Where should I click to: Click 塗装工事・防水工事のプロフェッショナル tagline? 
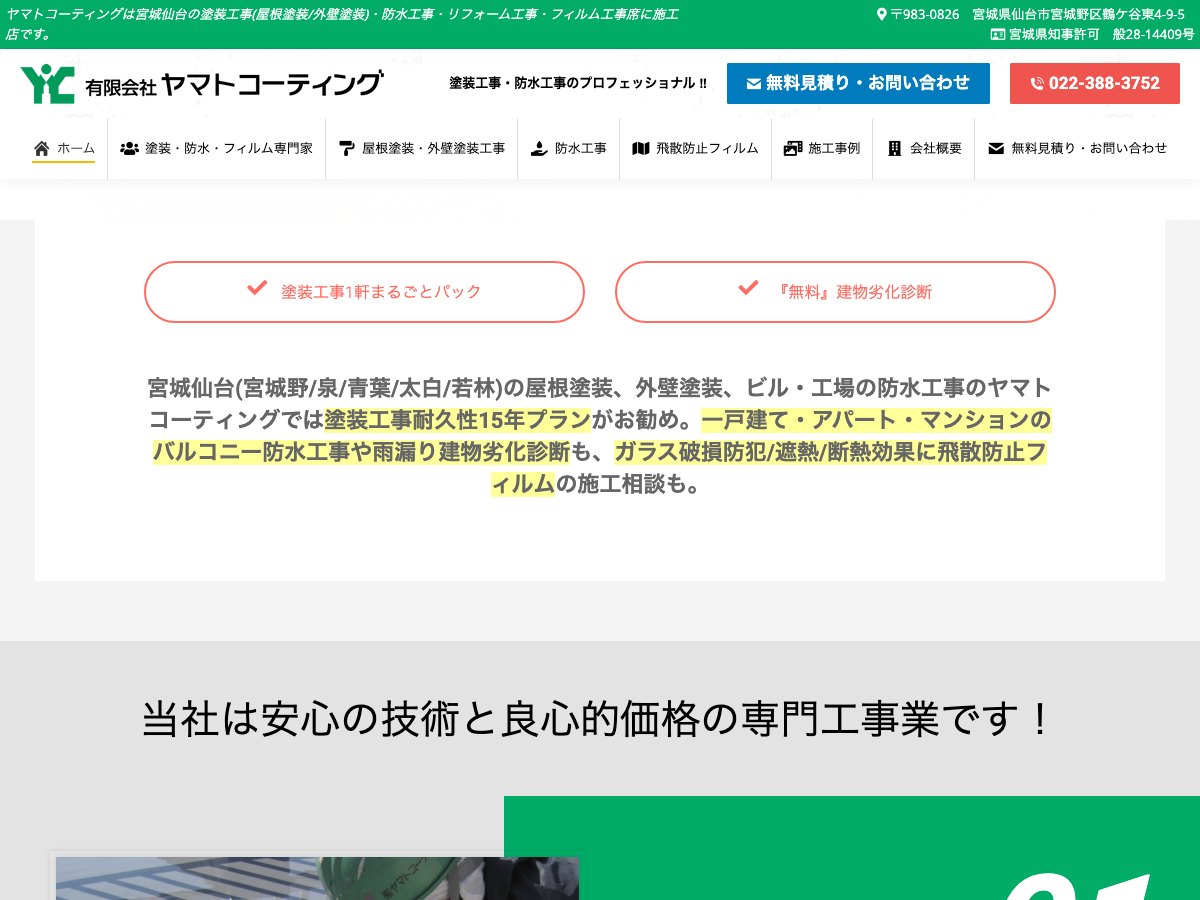tap(578, 84)
